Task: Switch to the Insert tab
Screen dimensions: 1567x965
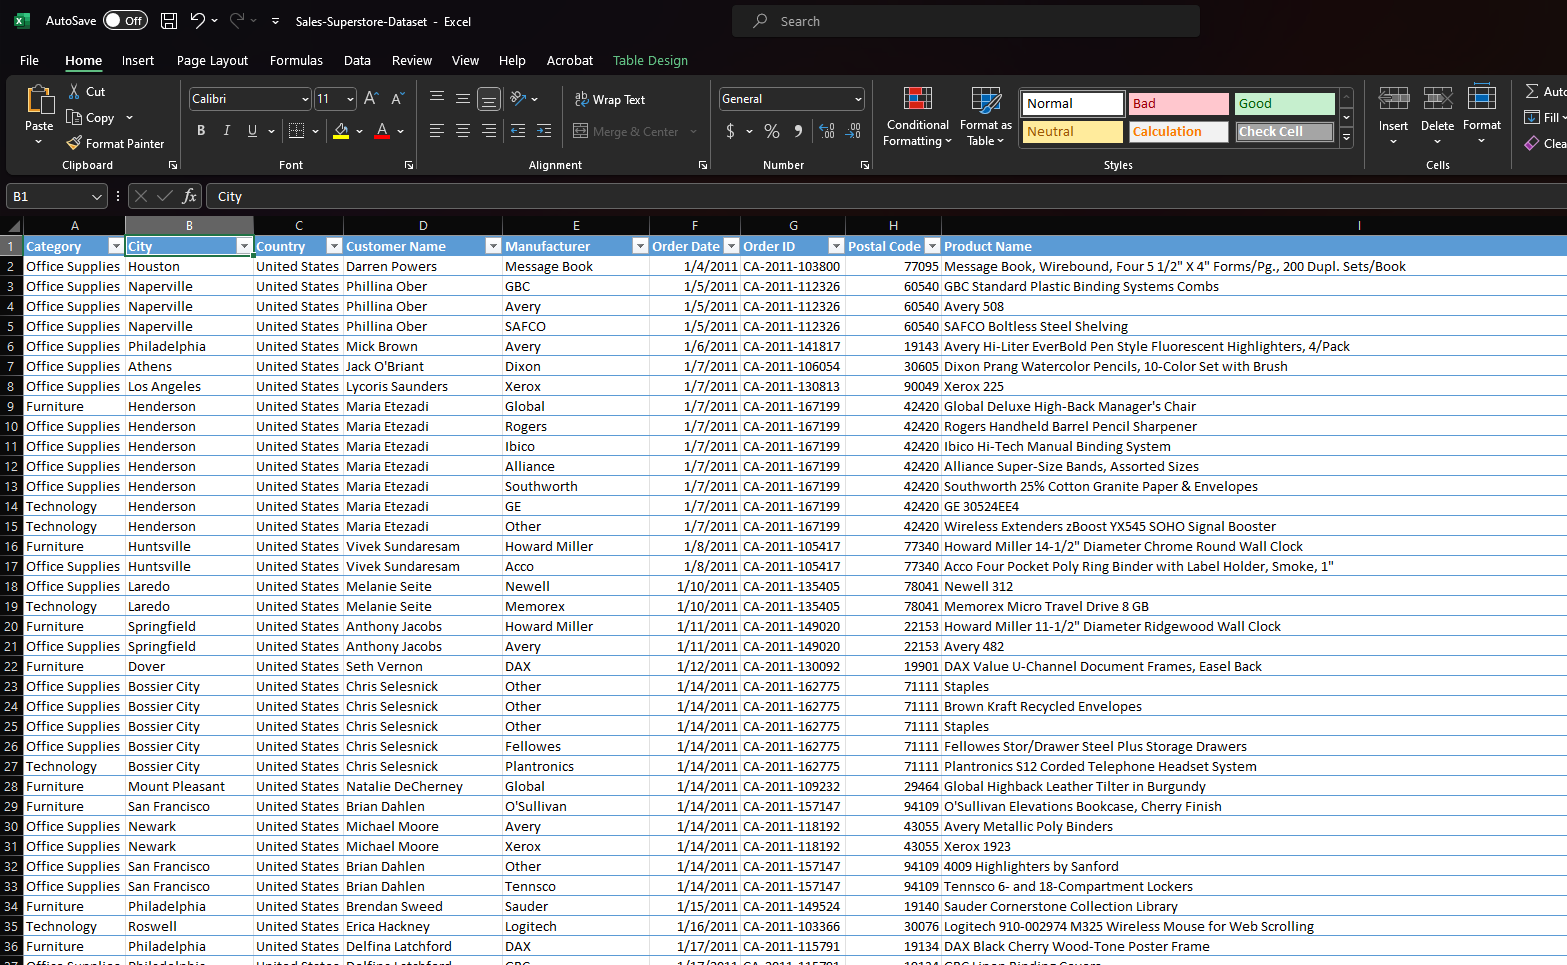Action: pyautogui.click(x=138, y=60)
